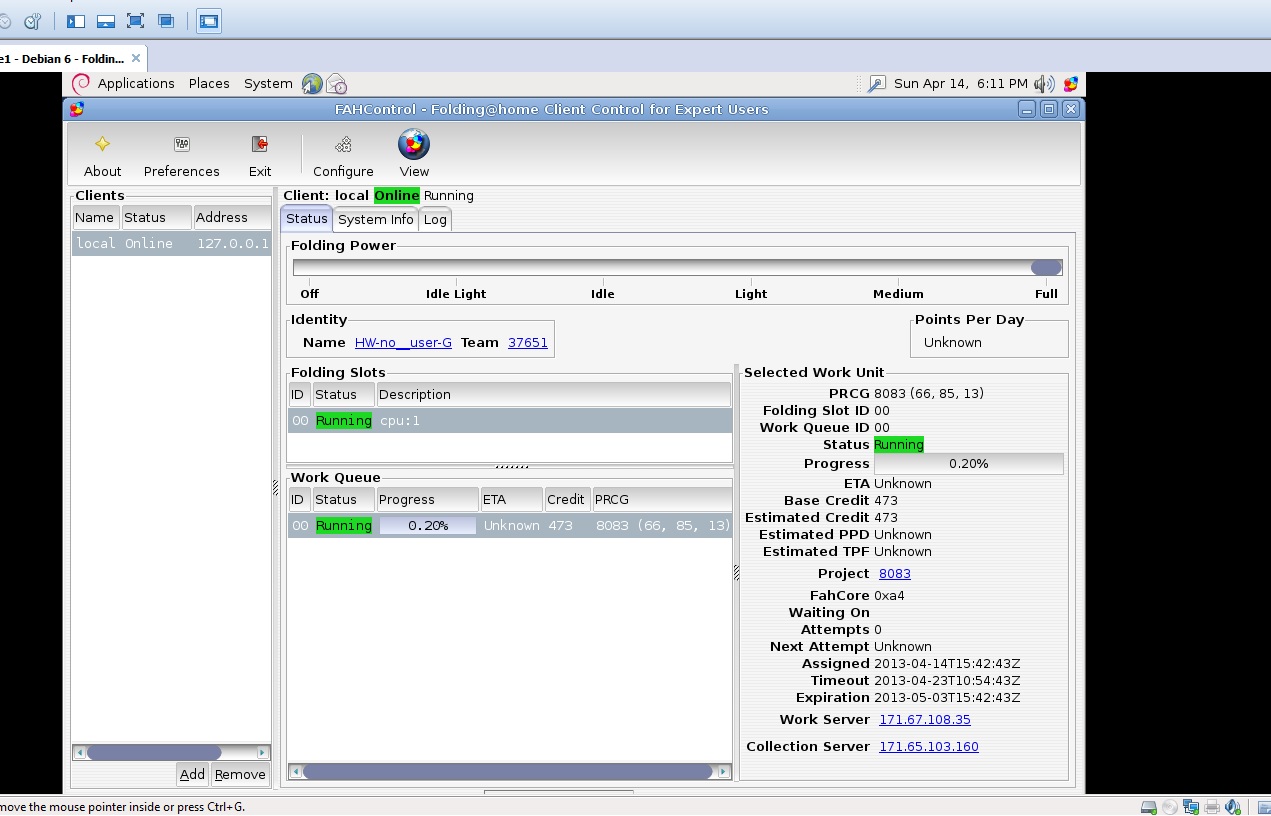This screenshot has width=1271, height=816.
Task: Click the VMware hard disk status icon
Action: [1149, 806]
